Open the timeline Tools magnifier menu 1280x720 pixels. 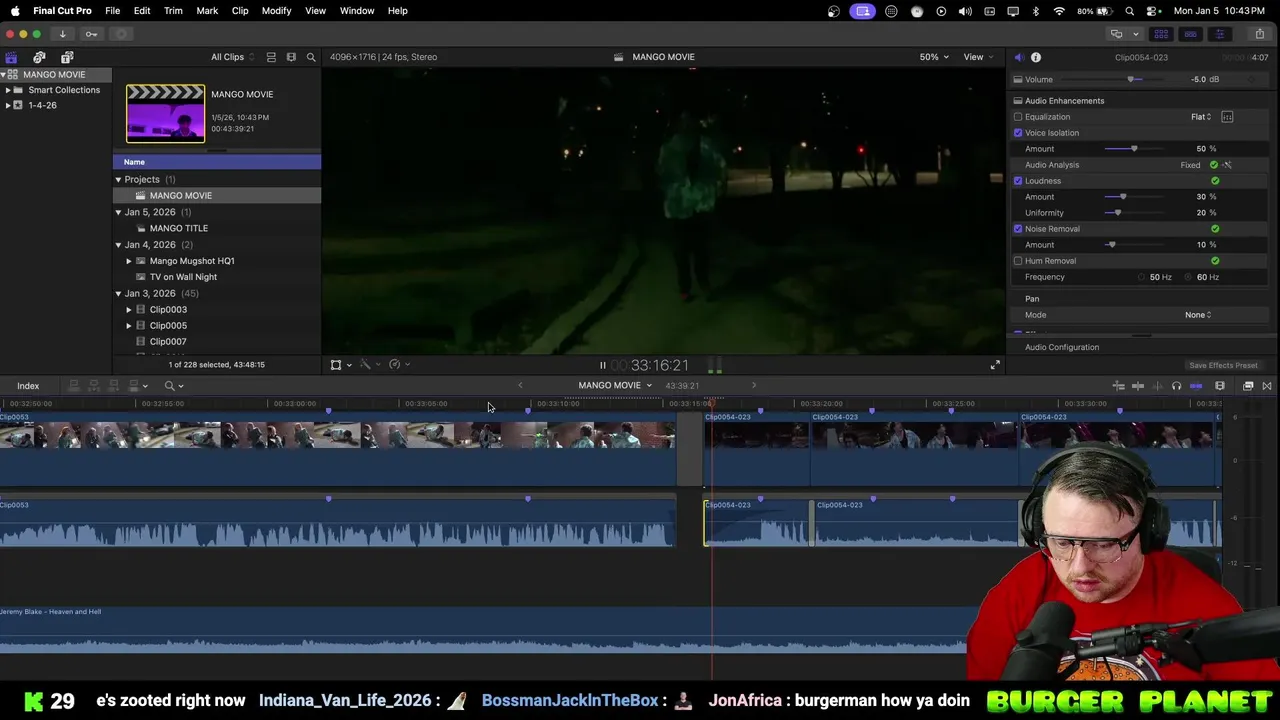pyautogui.click(x=174, y=386)
